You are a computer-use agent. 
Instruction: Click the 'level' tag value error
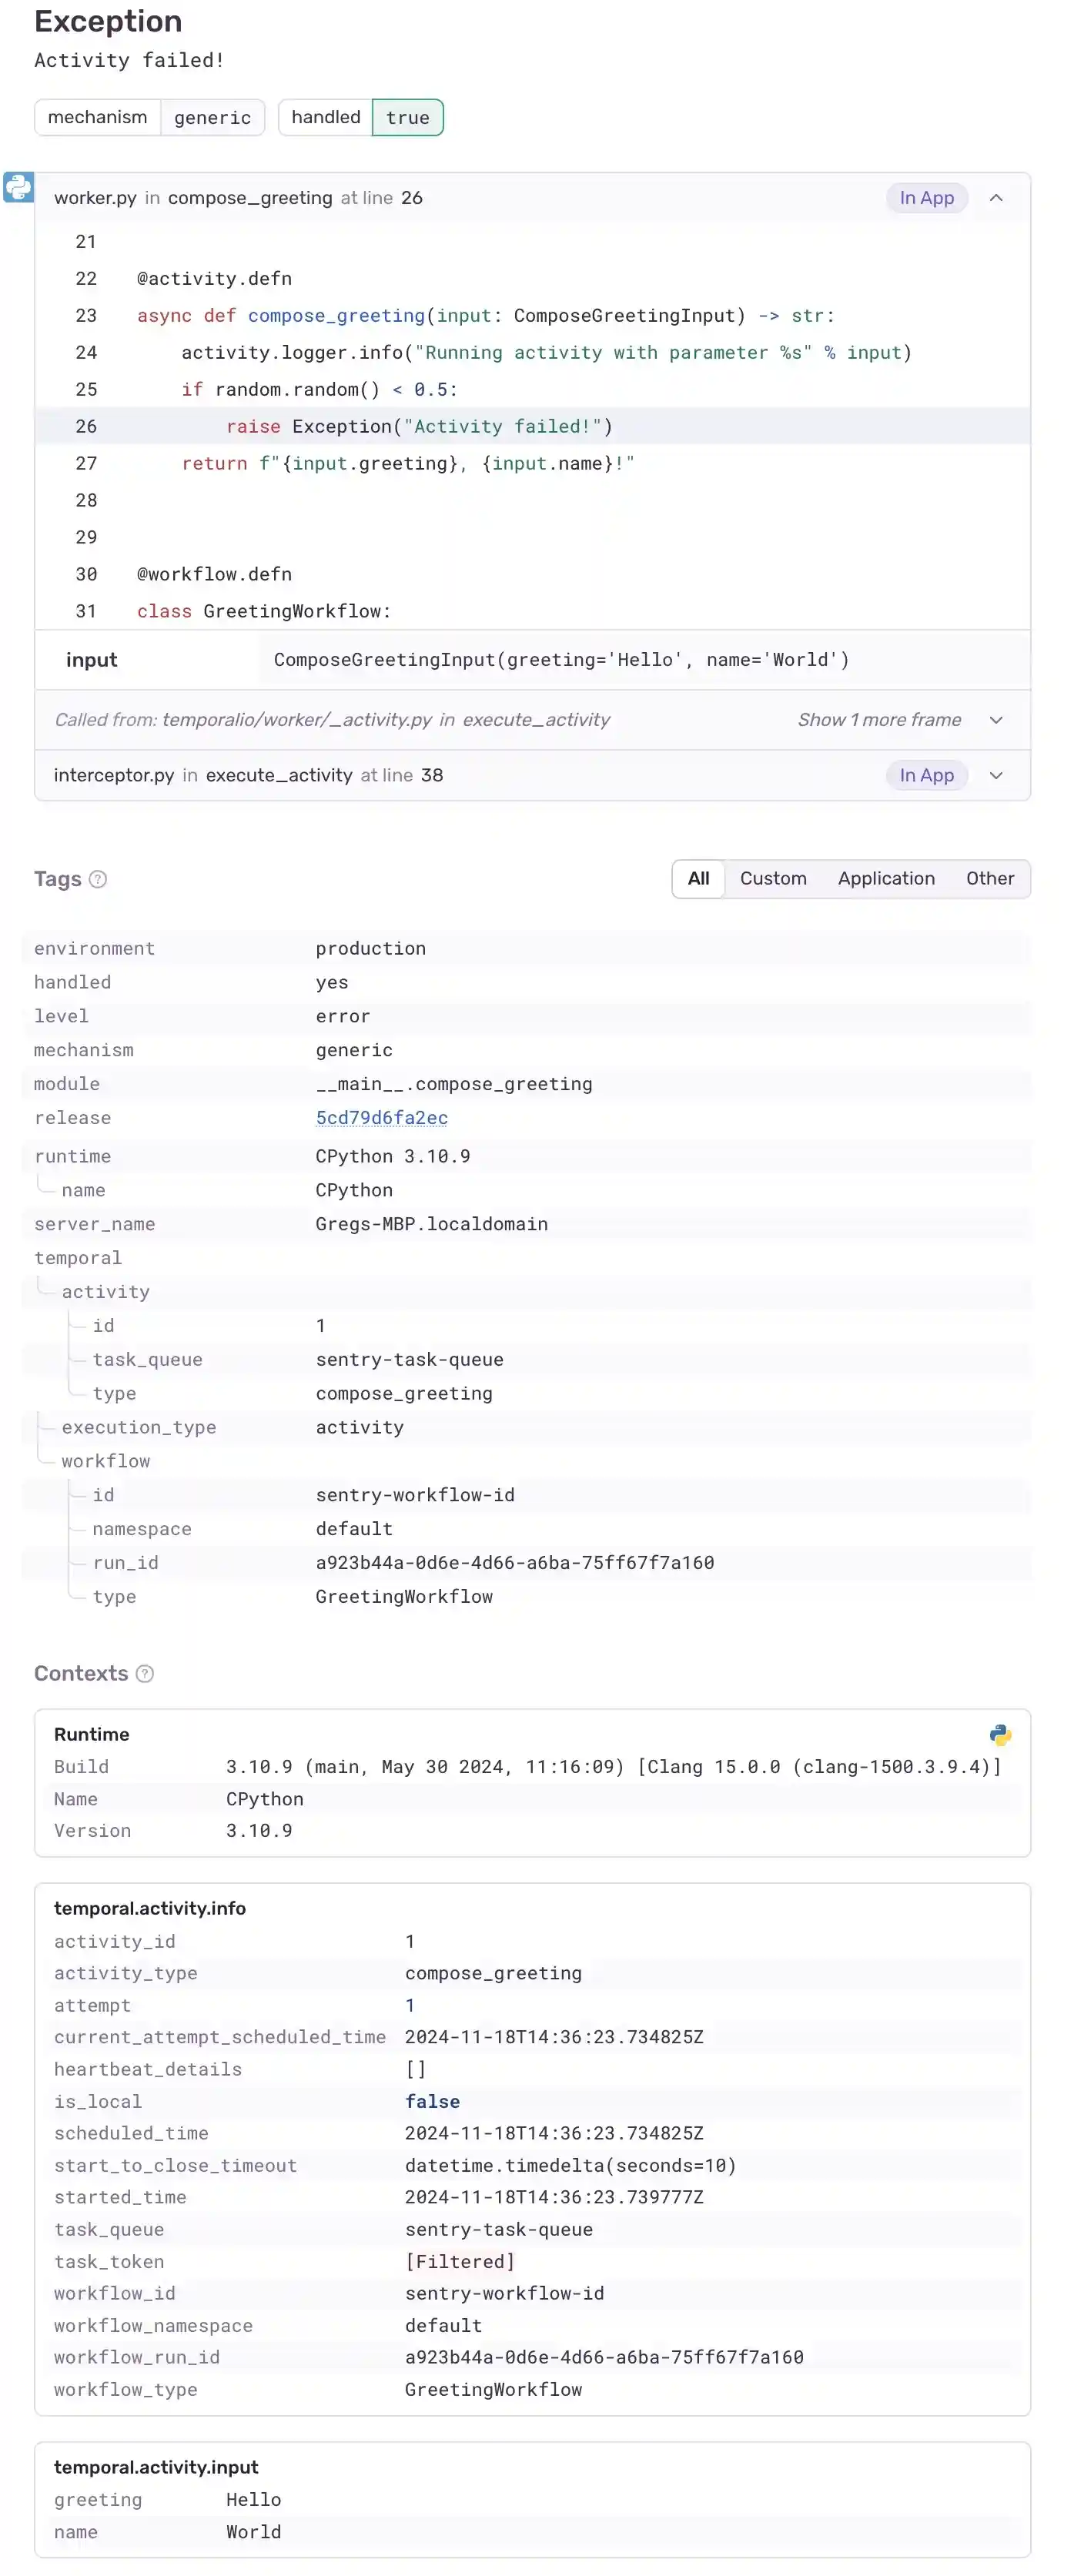pyautogui.click(x=342, y=1016)
